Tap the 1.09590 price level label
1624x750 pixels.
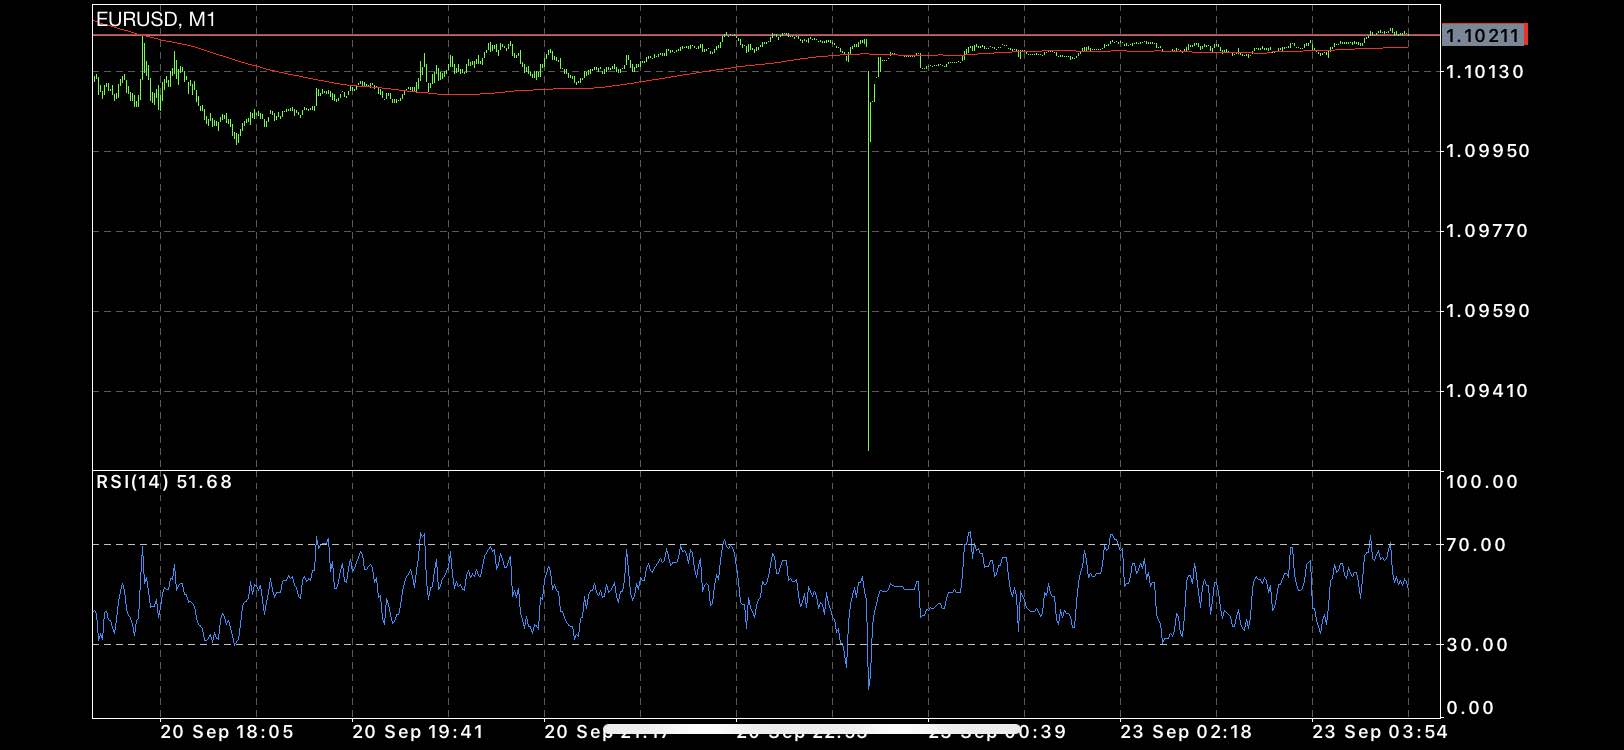click(1487, 311)
